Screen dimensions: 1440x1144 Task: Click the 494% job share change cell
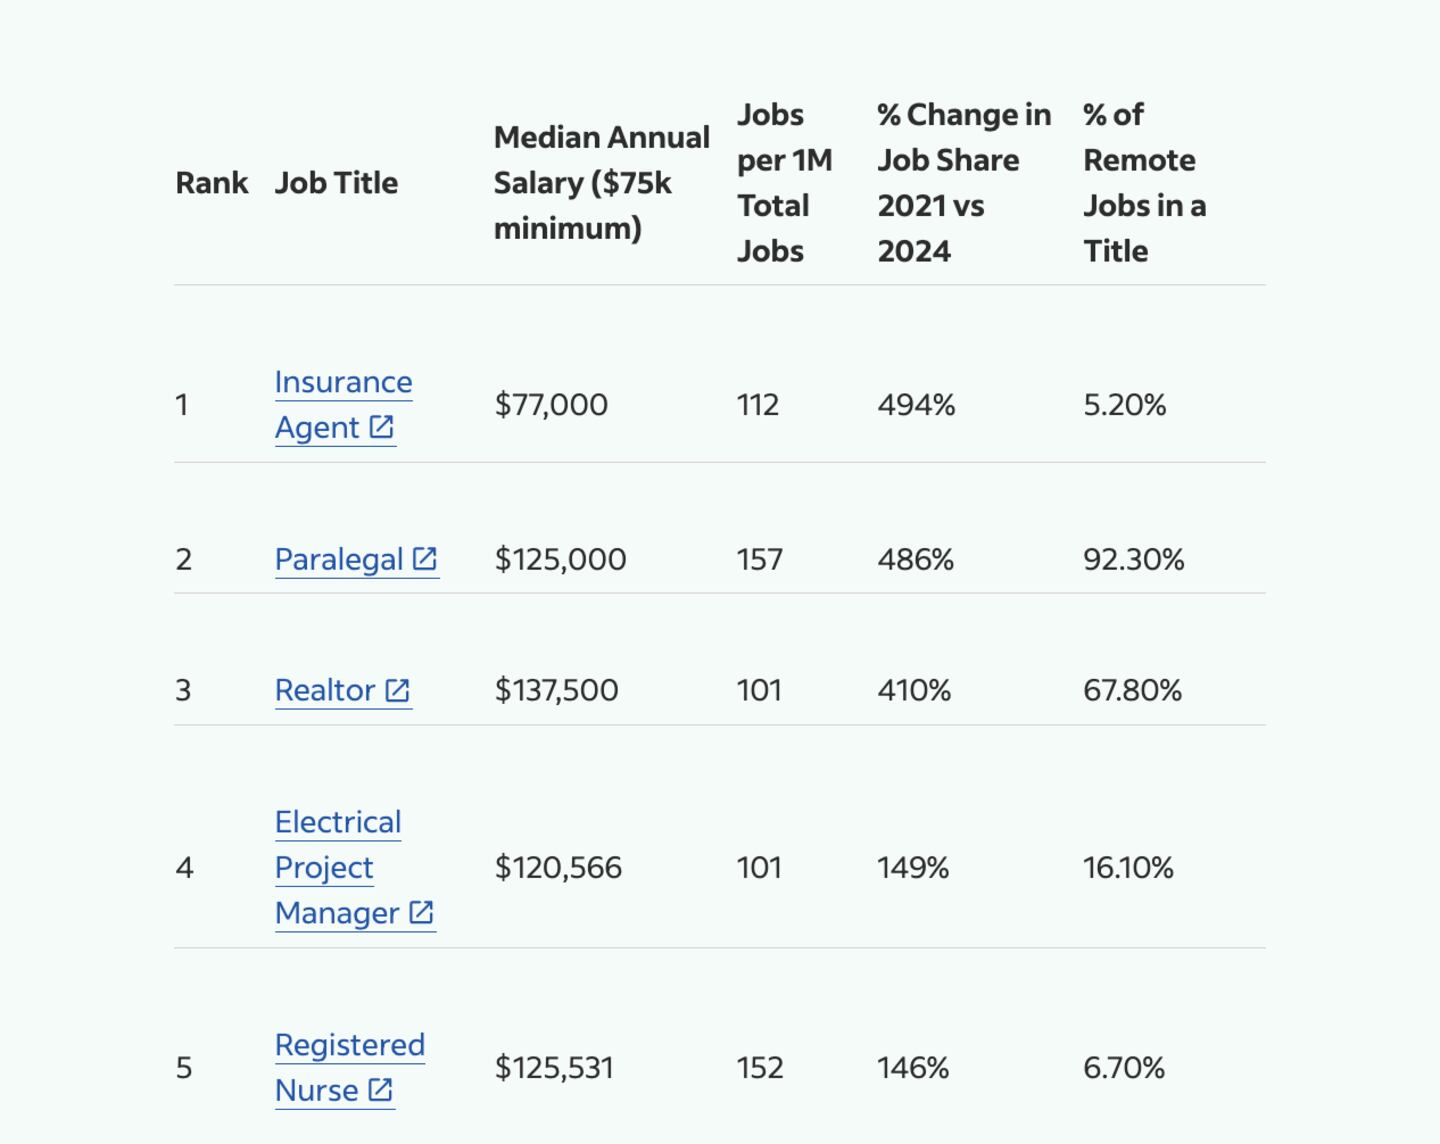pyautogui.click(x=916, y=405)
